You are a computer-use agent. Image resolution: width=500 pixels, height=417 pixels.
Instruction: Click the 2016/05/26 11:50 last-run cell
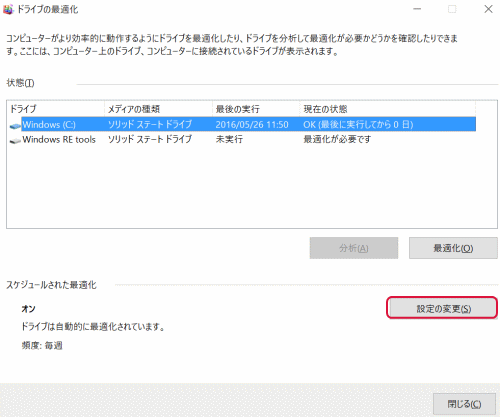click(x=252, y=125)
